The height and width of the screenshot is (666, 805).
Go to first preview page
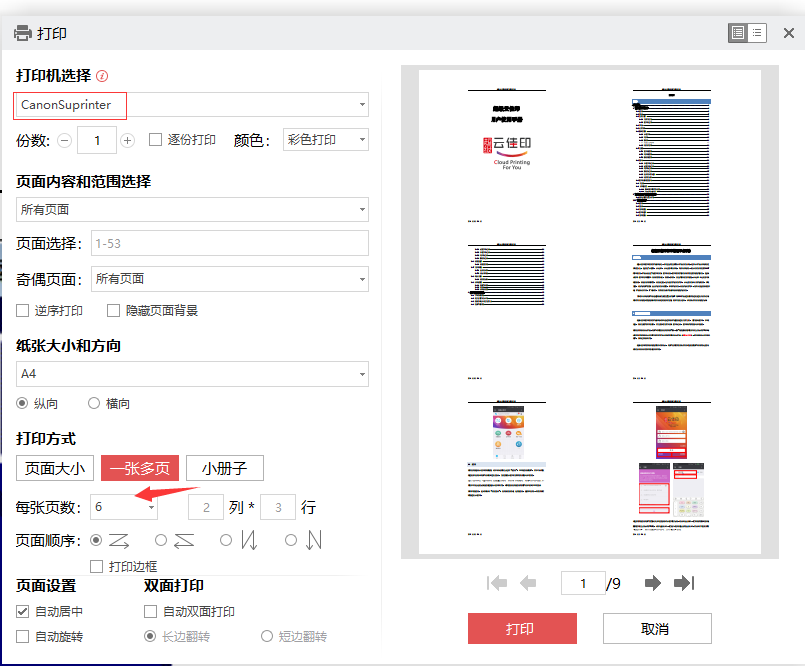[496, 583]
